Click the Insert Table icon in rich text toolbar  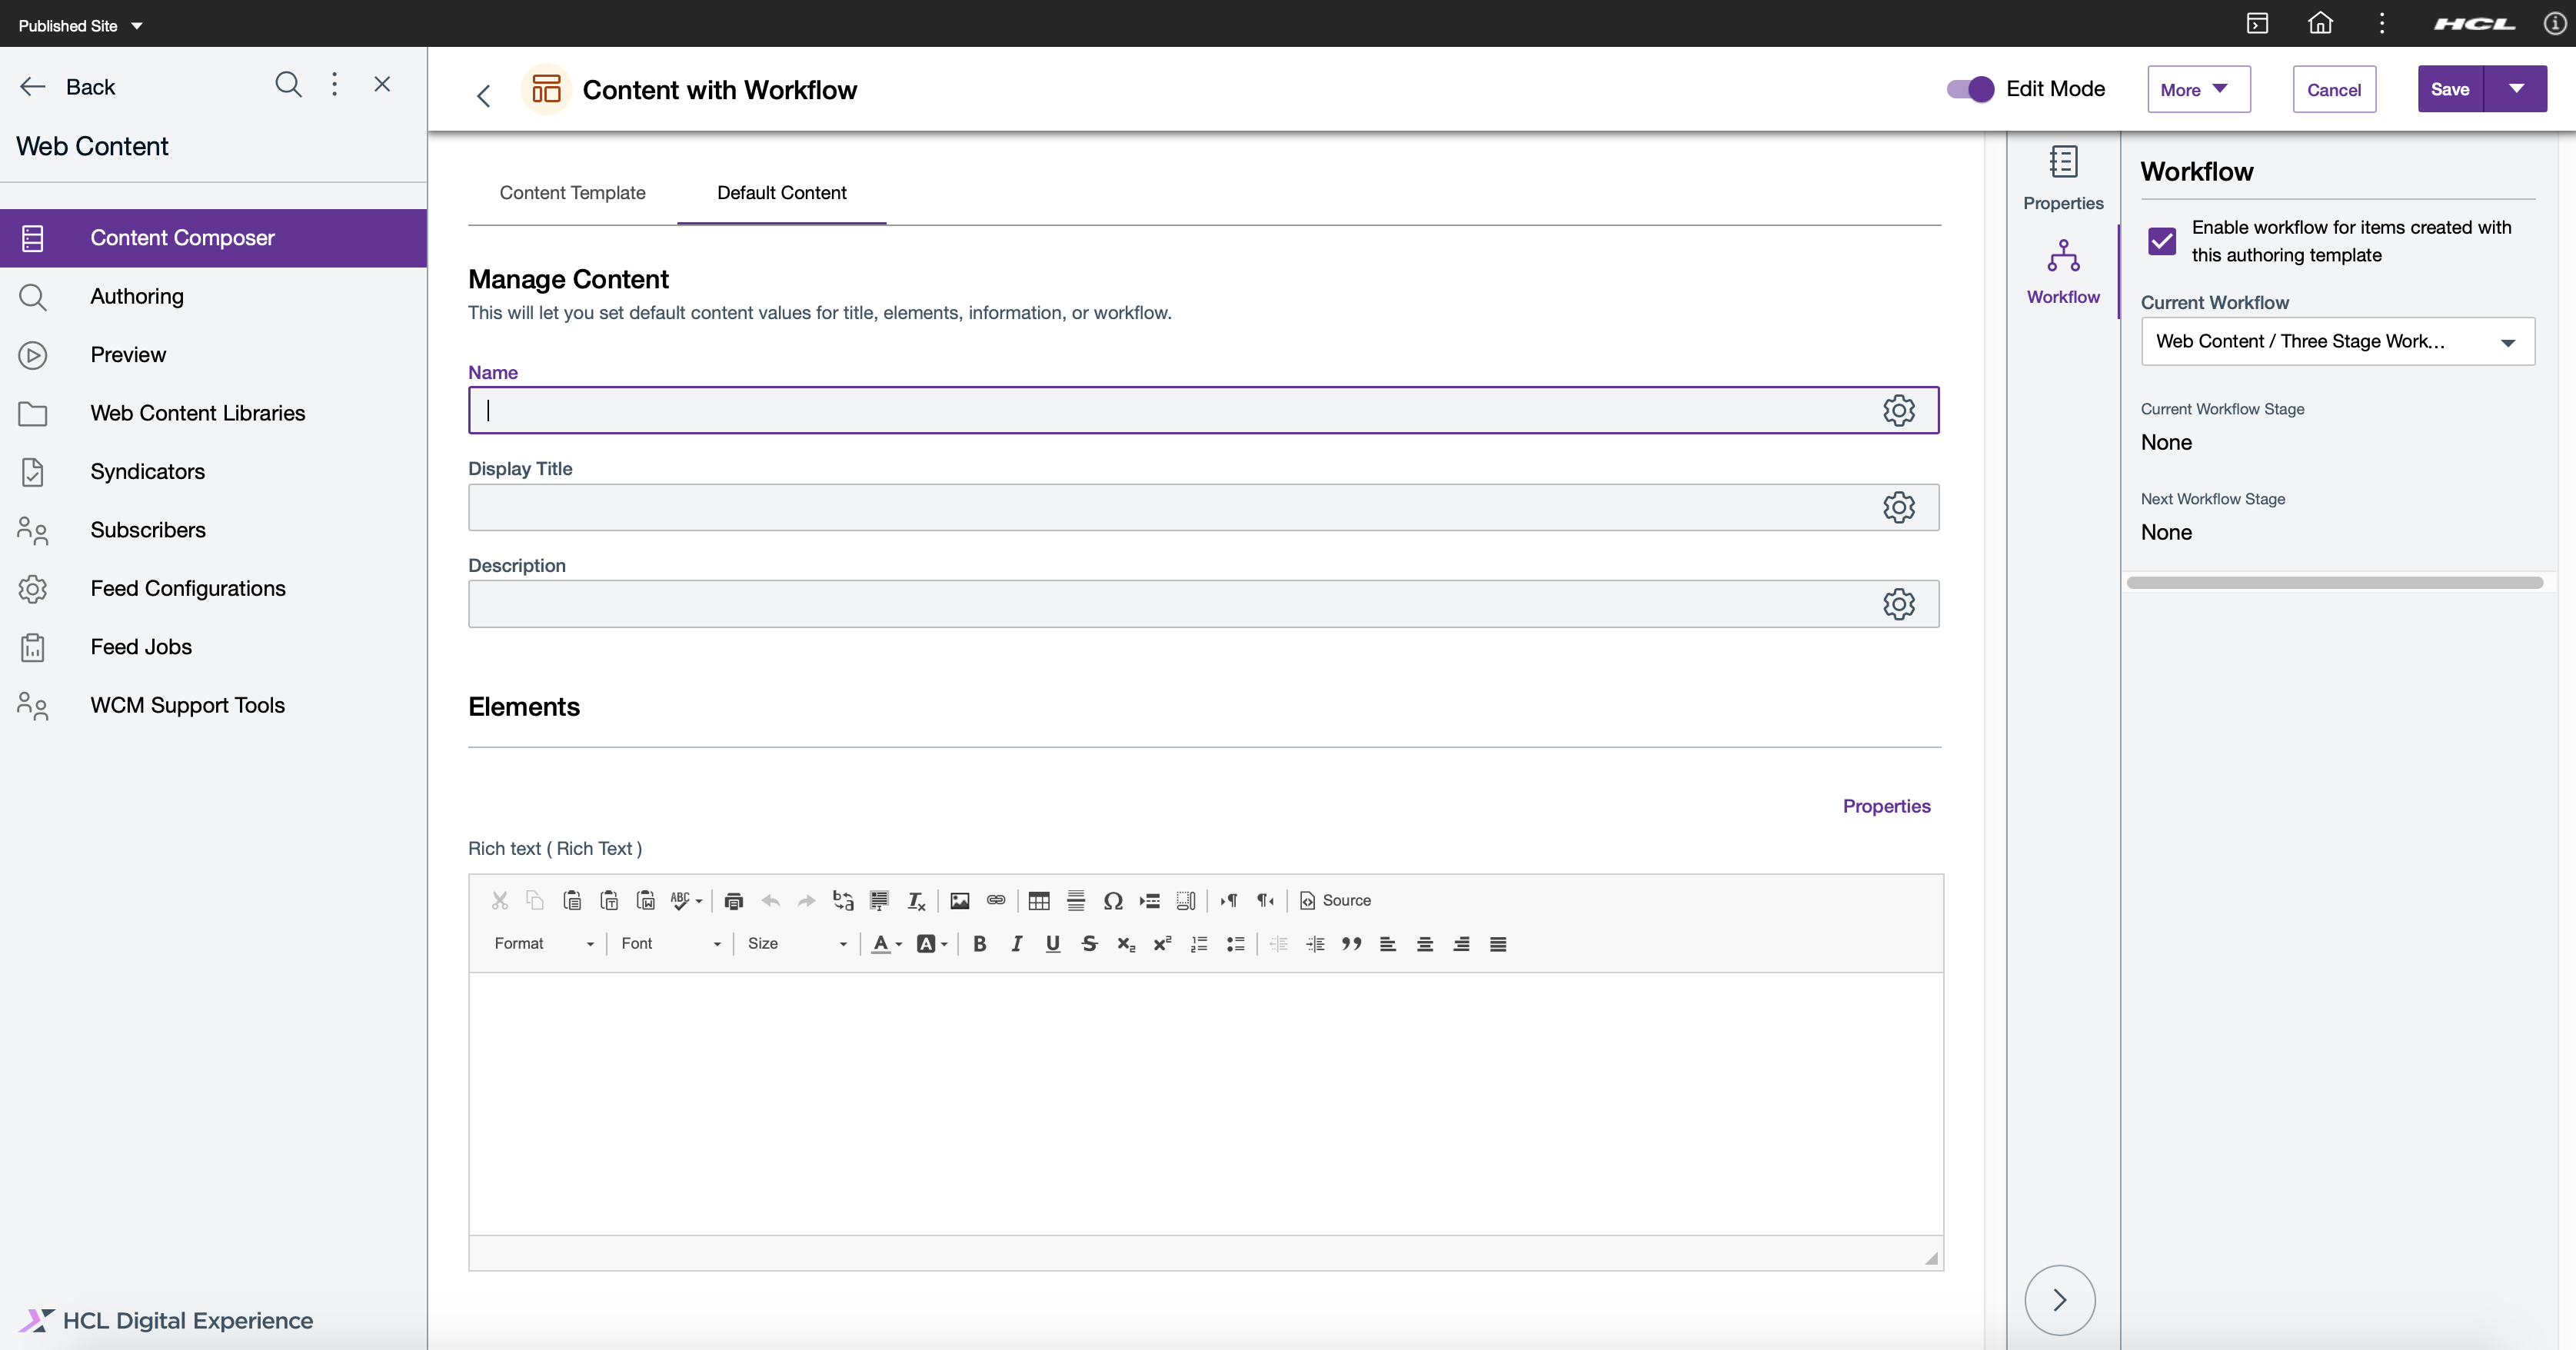[x=1037, y=899]
